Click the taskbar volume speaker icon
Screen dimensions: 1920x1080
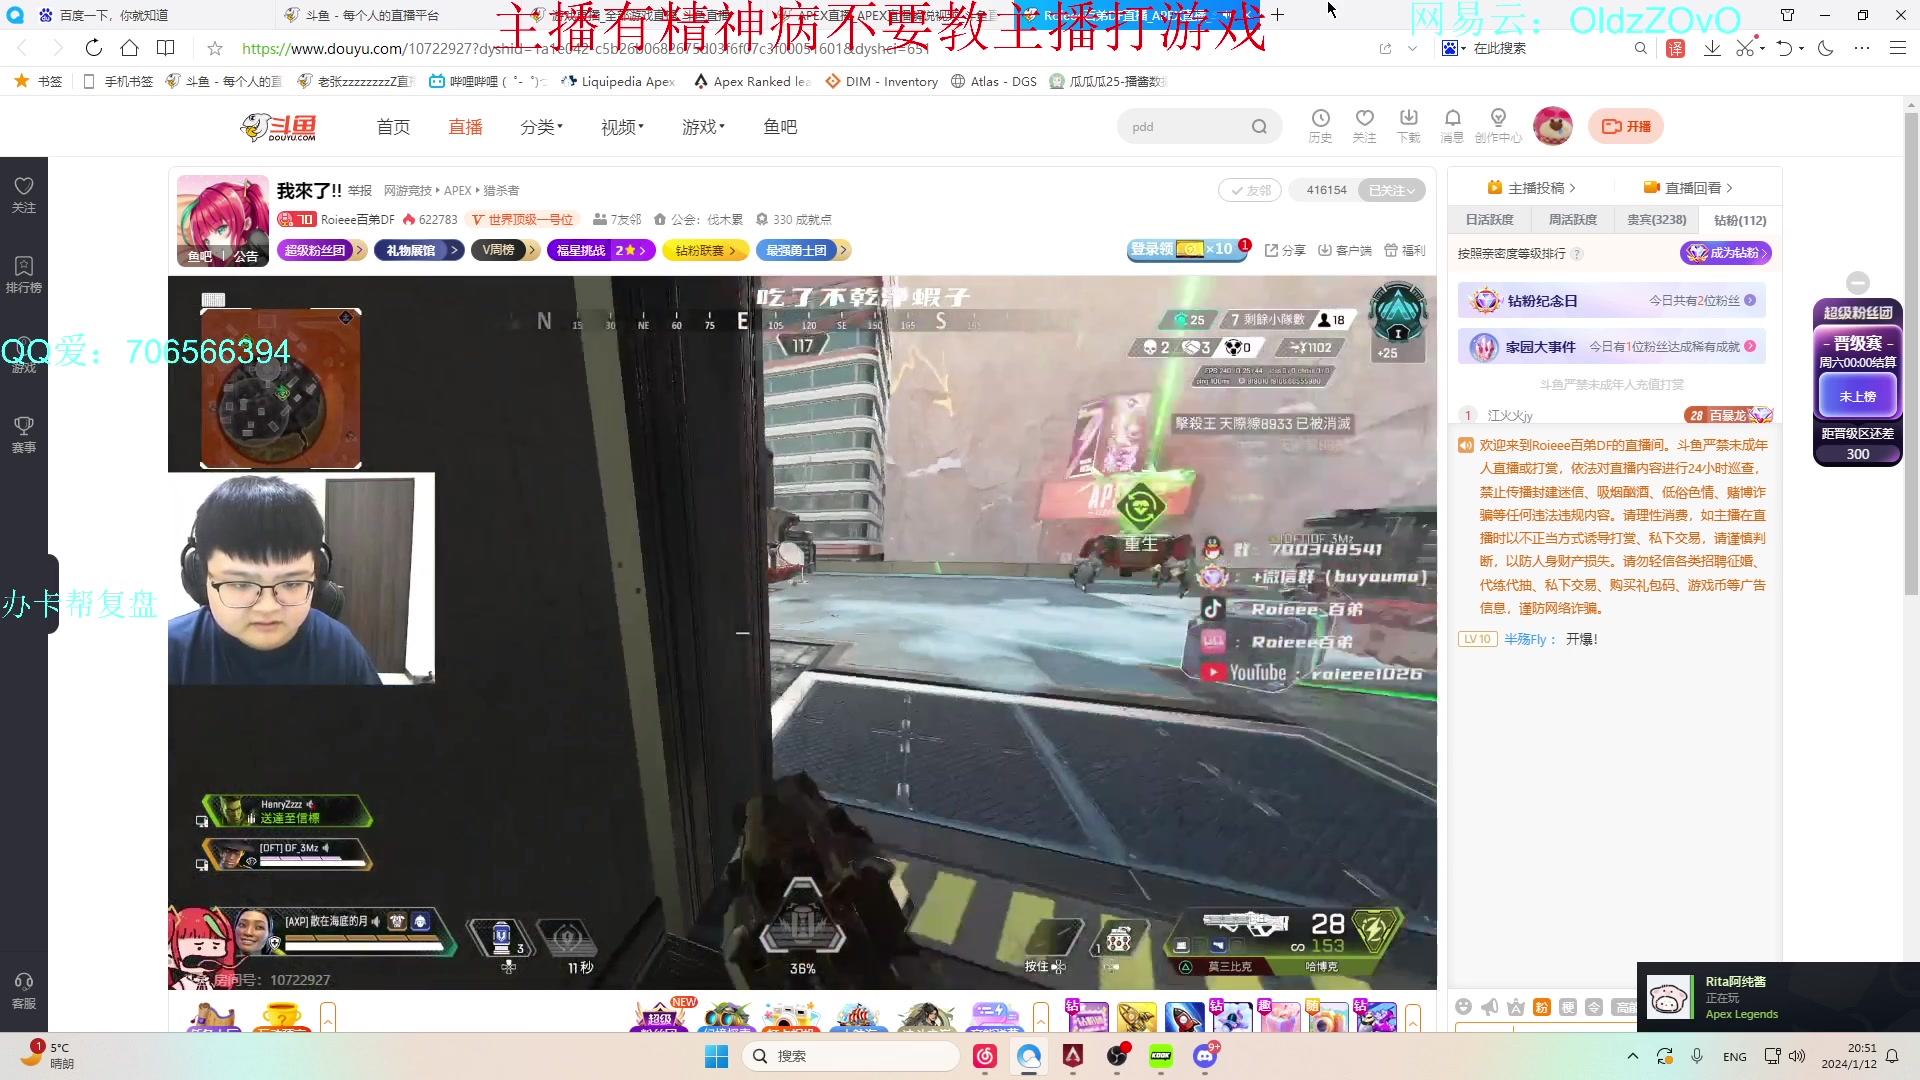1797,1056
